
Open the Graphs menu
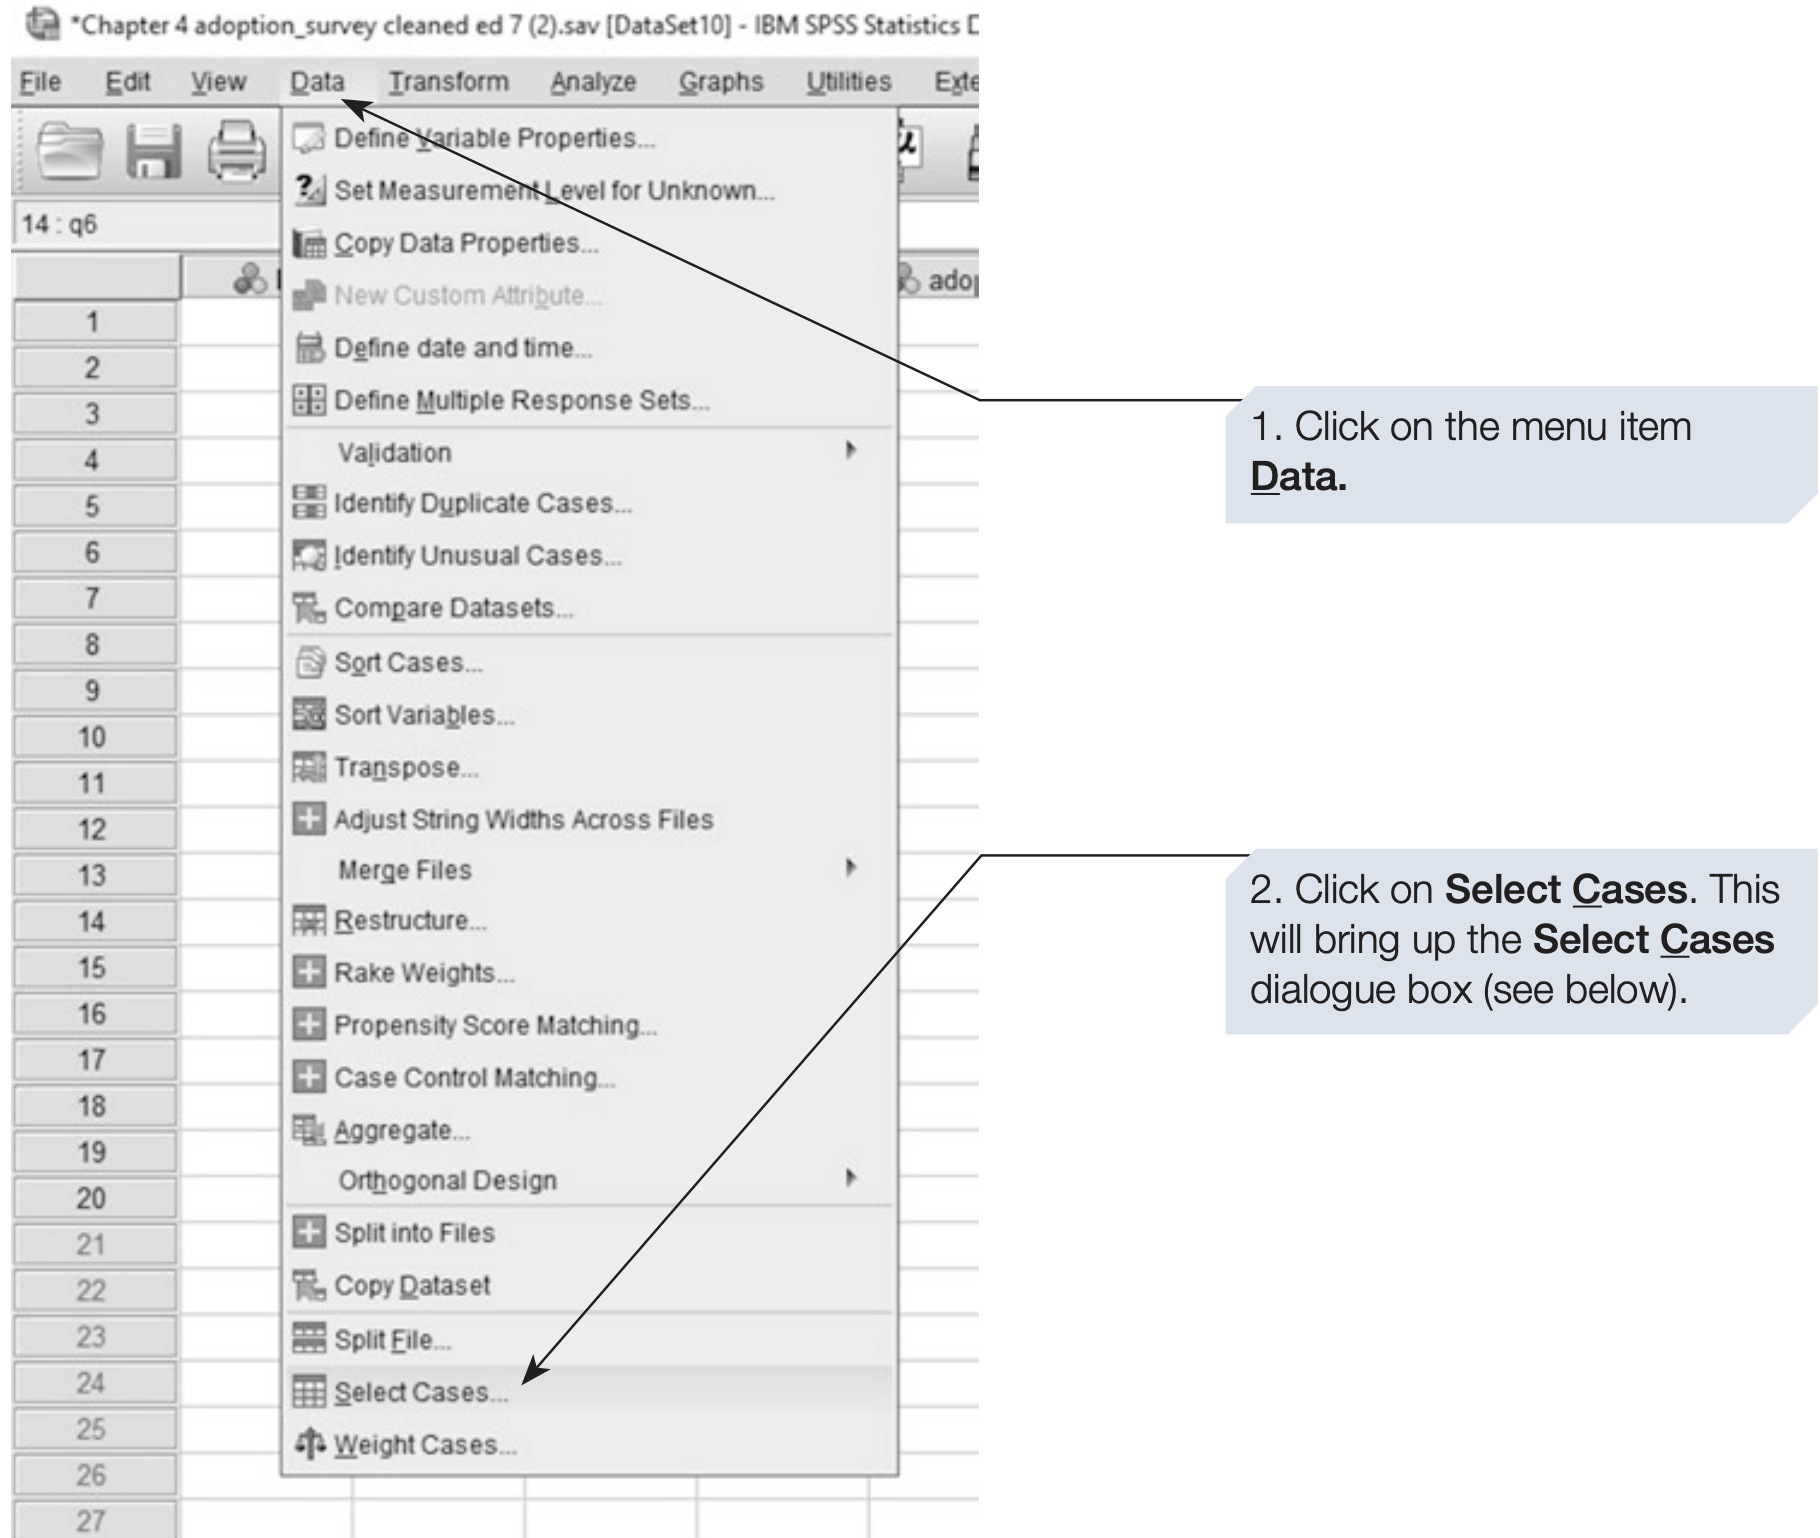click(x=720, y=82)
